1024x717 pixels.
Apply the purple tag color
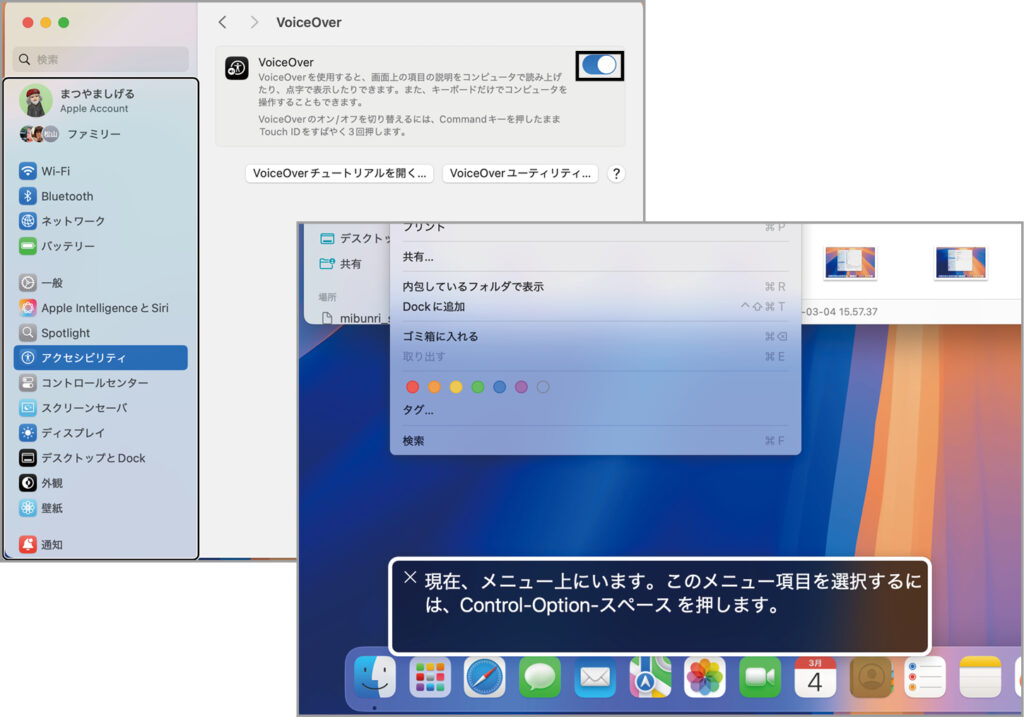click(521, 387)
